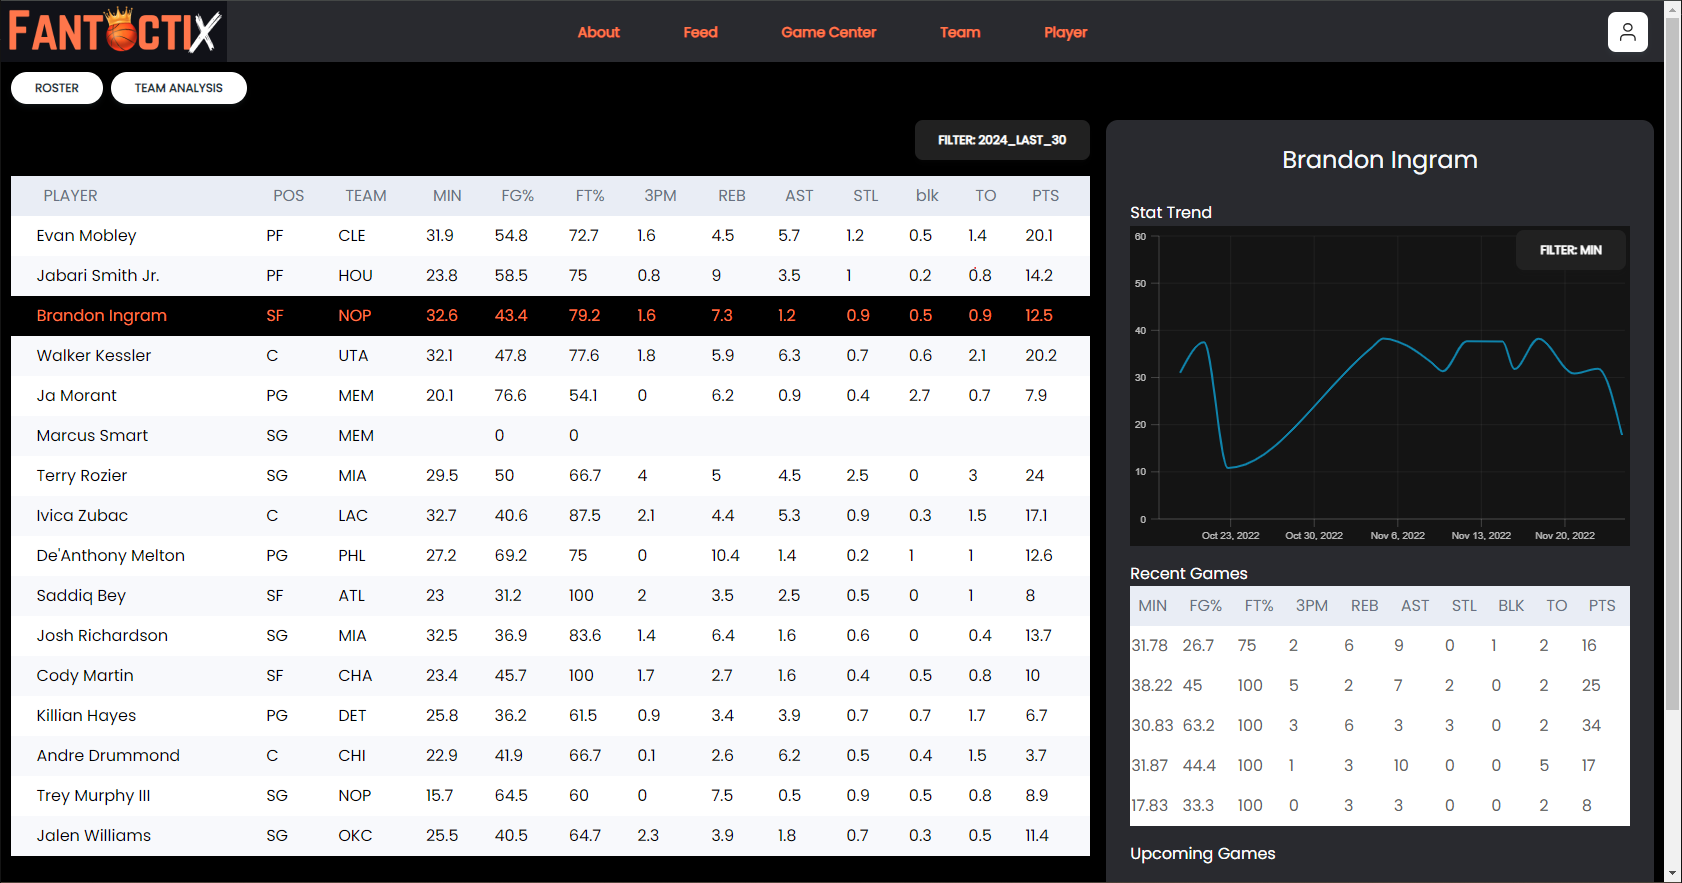Open the FILTER: 2024_LAST_30 dropdown

pyautogui.click(x=1001, y=140)
